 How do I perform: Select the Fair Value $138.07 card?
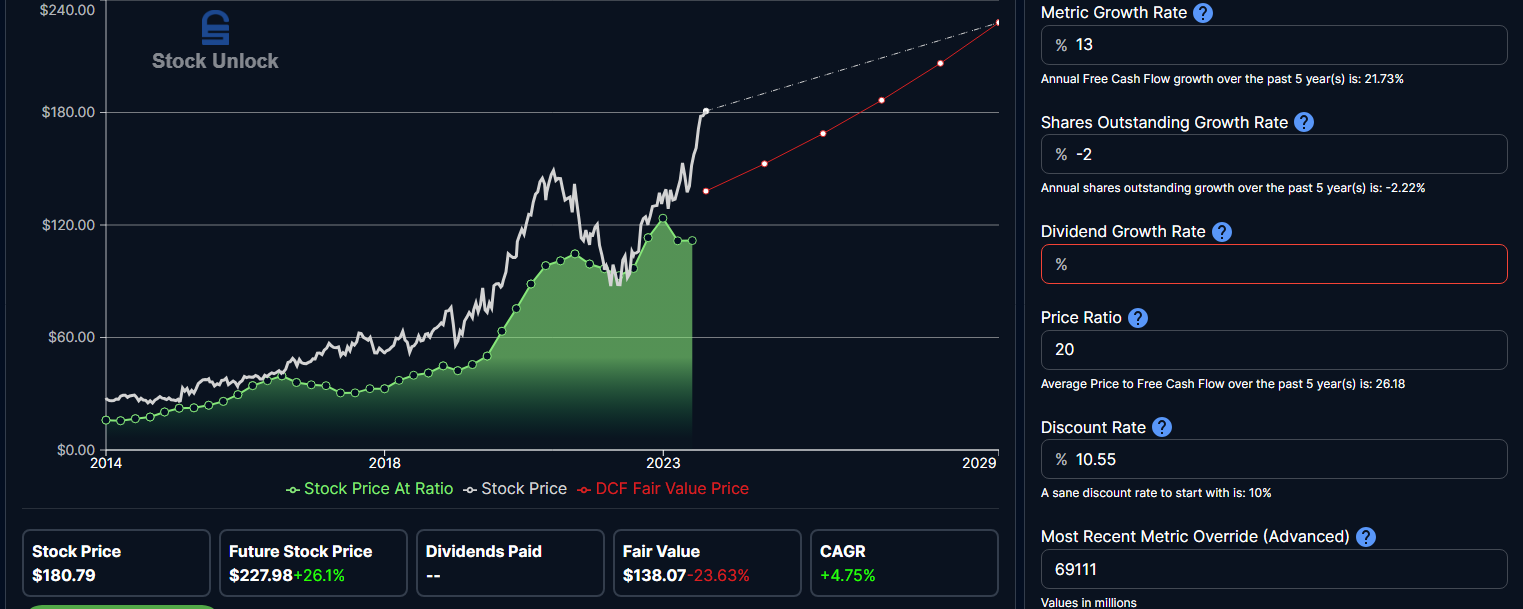pyautogui.click(x=707, y=563)
